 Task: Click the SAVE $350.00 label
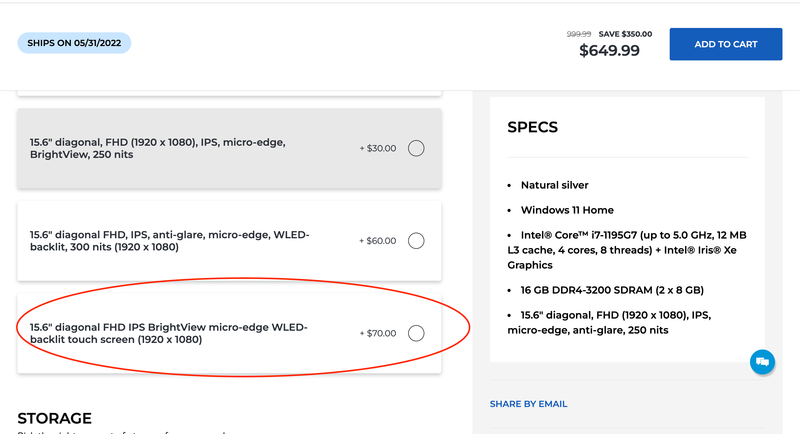point(625,34)
